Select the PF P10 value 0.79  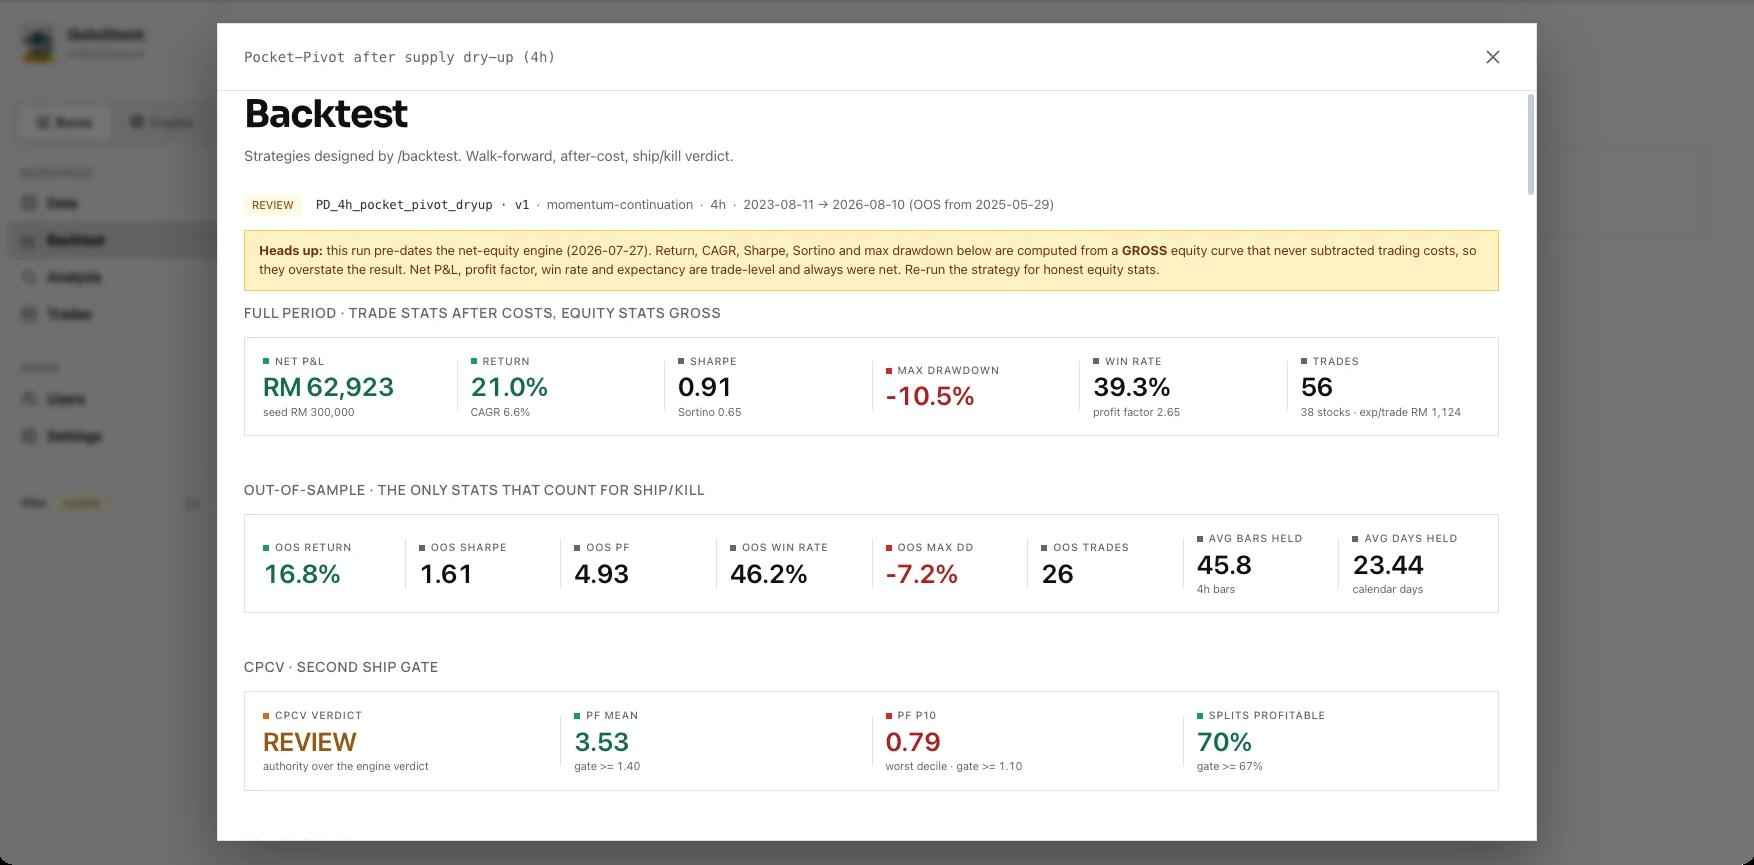click(x=913, y=742)
